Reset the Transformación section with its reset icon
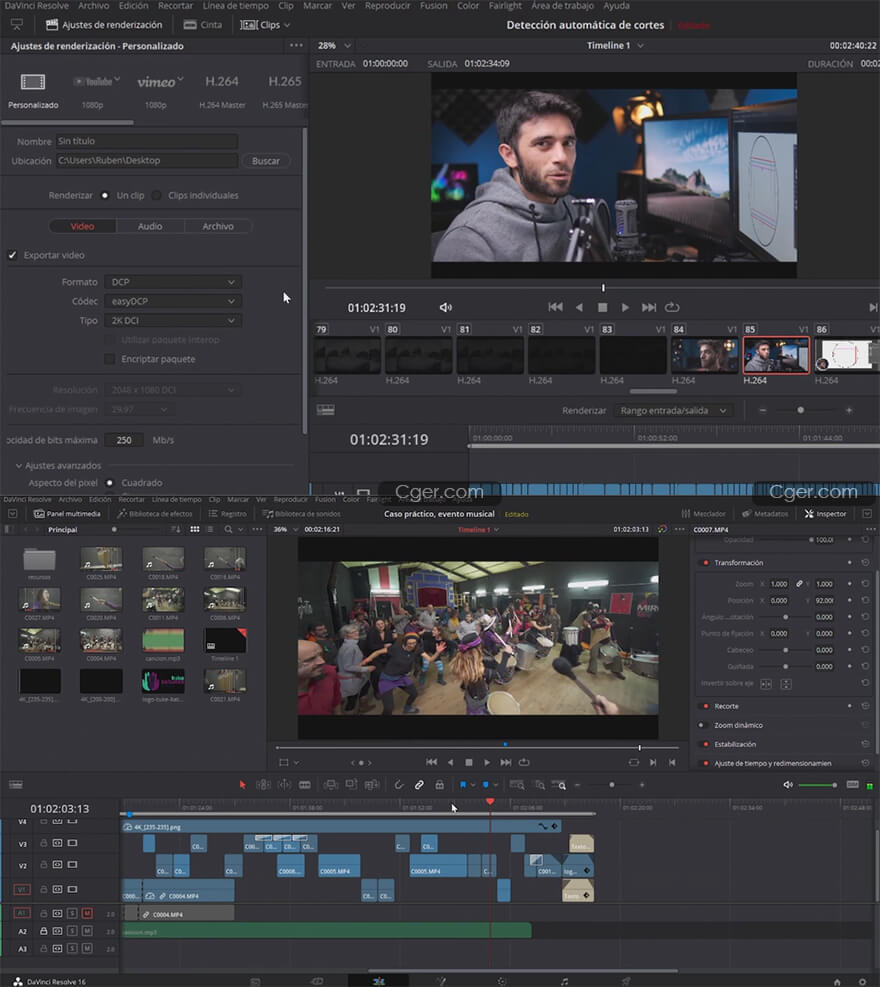Viewport: 880px width, 987px height. coord(866,563)
